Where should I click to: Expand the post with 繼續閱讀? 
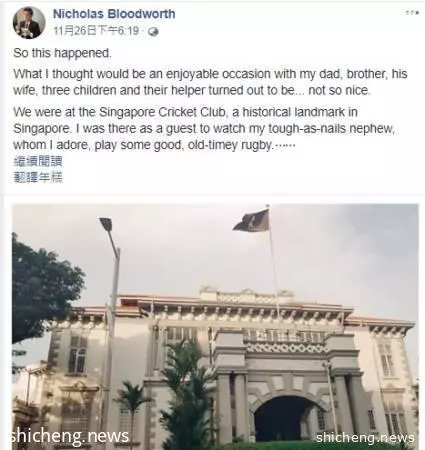pos(38,161)
